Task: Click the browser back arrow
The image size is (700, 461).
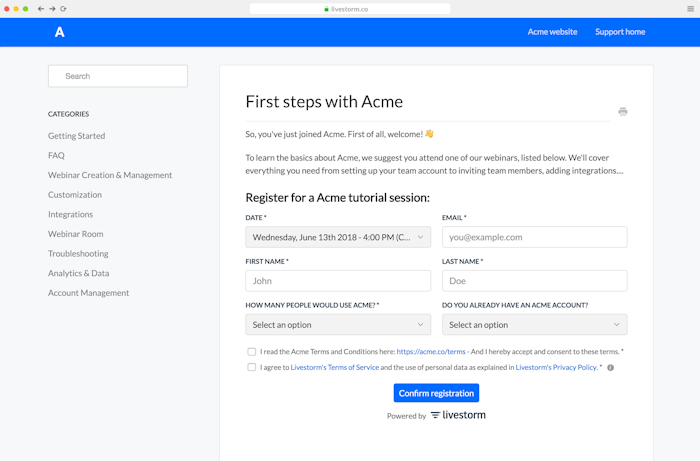Action: [x=40, y=8]
